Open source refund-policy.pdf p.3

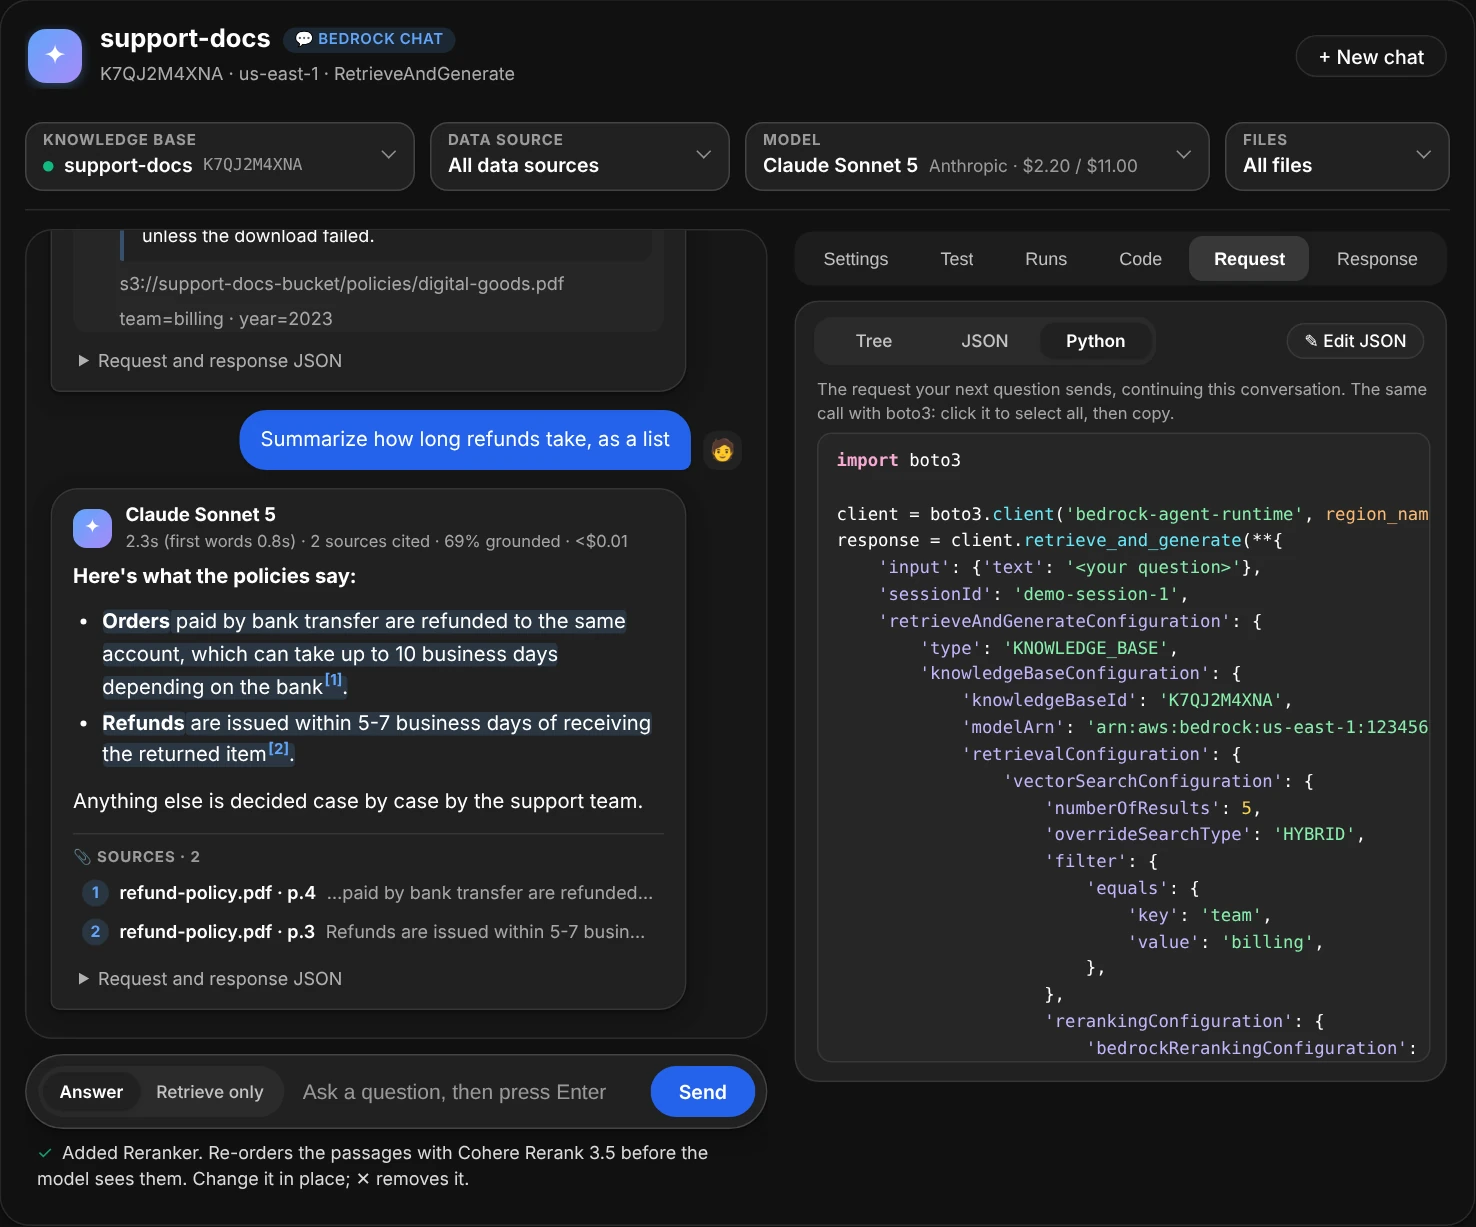(370, 931)
